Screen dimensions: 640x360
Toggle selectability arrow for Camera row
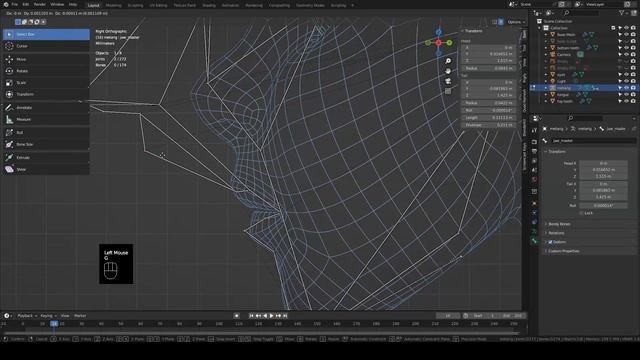pos(620,55)
